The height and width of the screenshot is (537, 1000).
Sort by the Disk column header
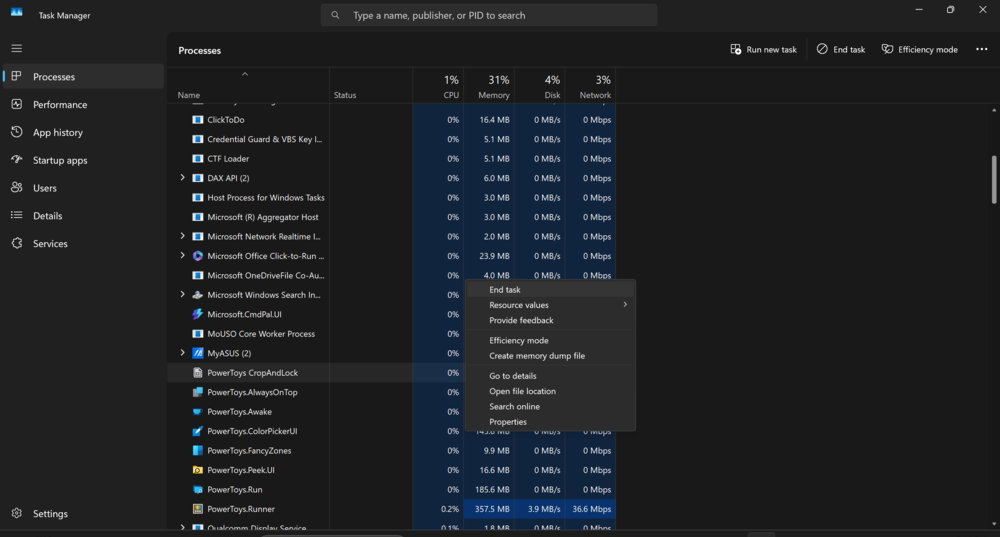pos(540,87)
